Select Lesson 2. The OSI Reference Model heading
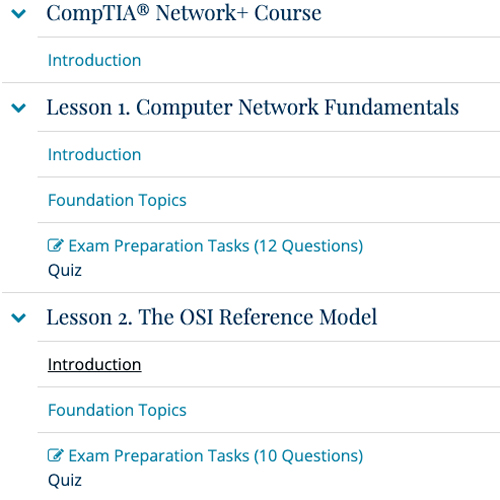The height and width of the screenshot is (500, 500). [212, 317]
